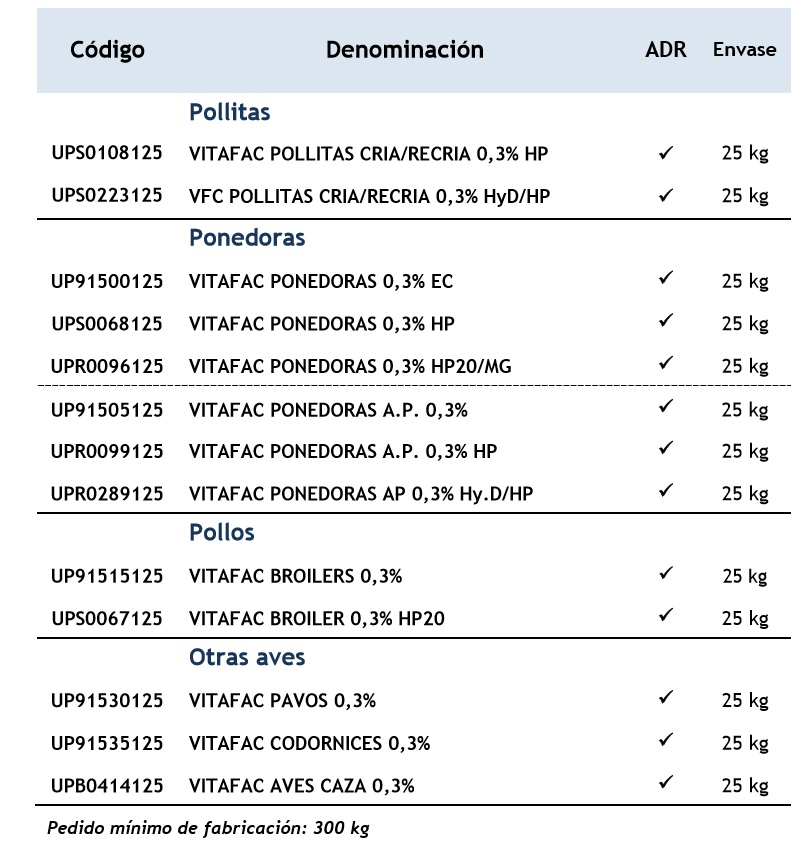This screenshot has height=868, width=811.
Task: Click the checkmark in the UPR0096125 row
Action: click(665, 362)
